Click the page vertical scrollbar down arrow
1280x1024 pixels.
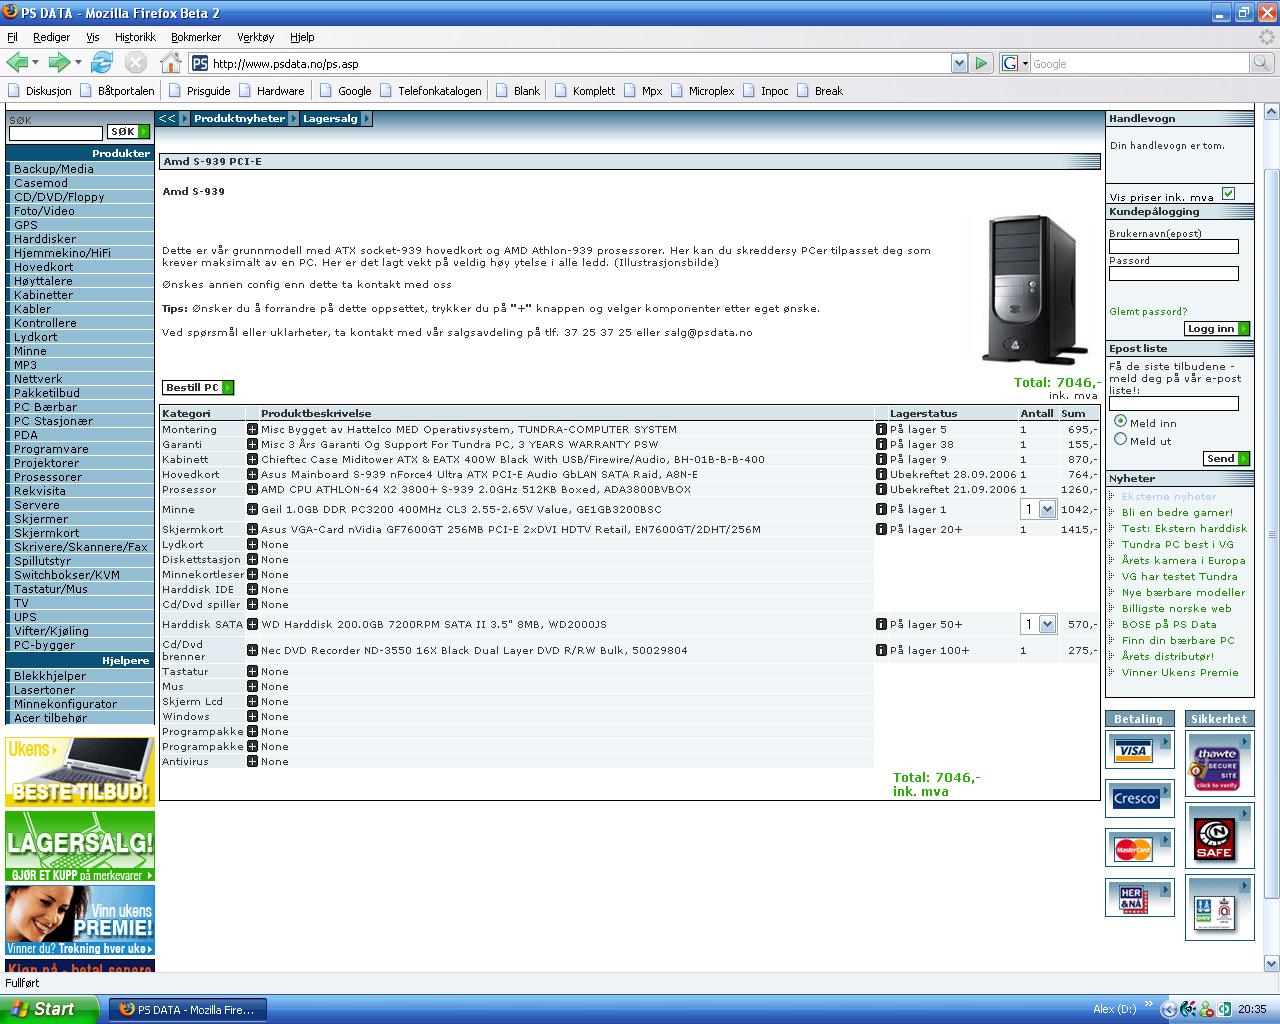coord(1272,964)
